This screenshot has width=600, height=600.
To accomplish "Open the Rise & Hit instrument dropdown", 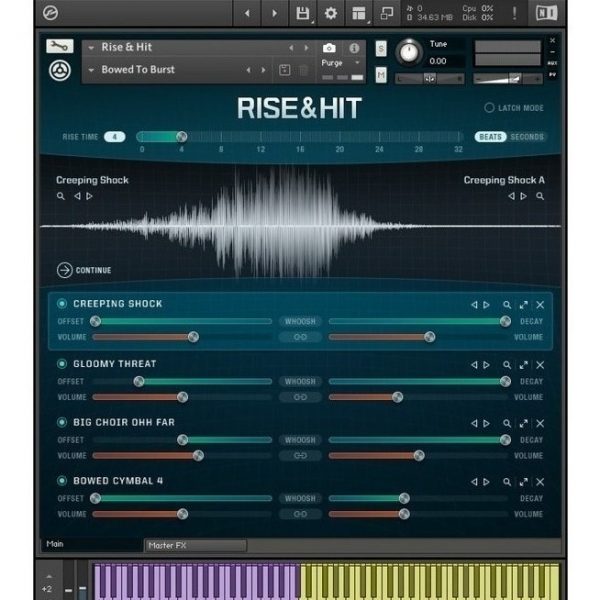I will pyautogui.click(x=91, y=48).
